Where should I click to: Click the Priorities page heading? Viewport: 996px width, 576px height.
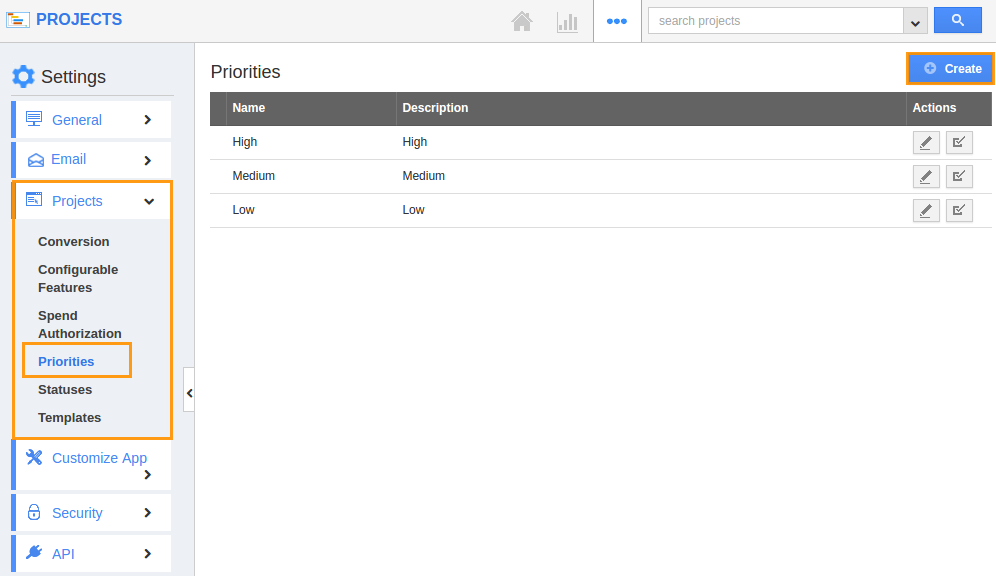245,72
